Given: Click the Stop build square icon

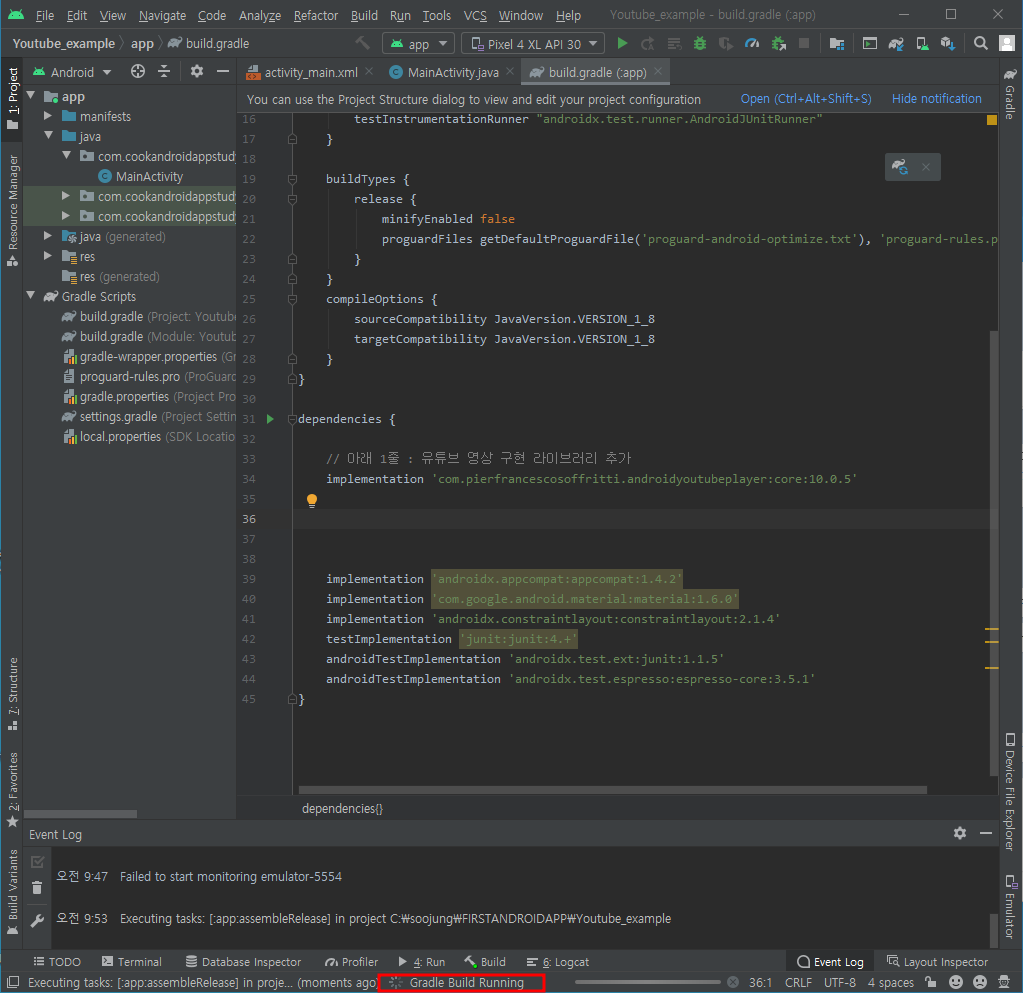Looking at the screenshot, I should [x=804, y=44].
